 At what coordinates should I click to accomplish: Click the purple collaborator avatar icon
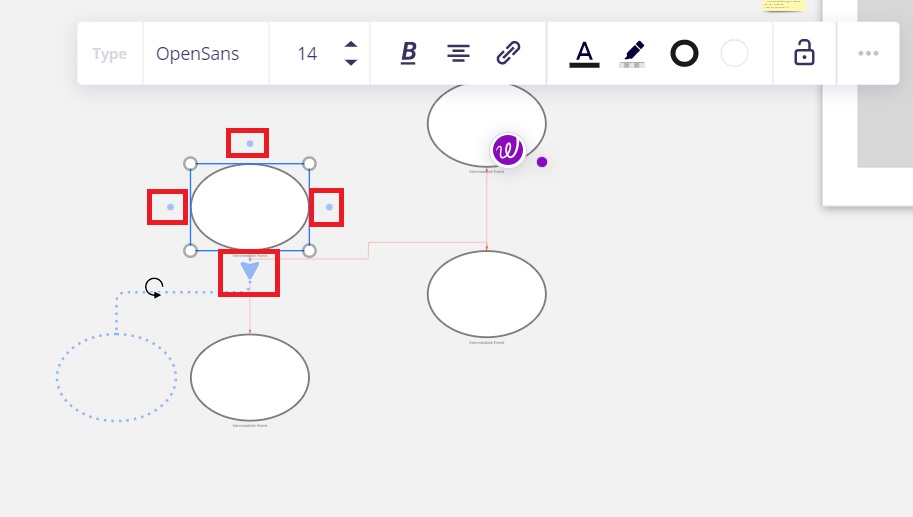coord(508,150)
